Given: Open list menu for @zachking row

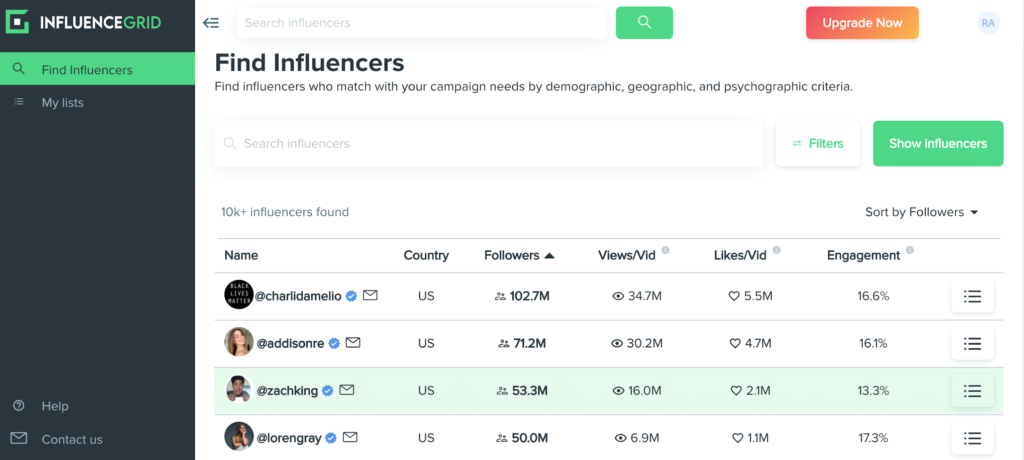Looking at the screenshot, I should [x=972, y=391].
